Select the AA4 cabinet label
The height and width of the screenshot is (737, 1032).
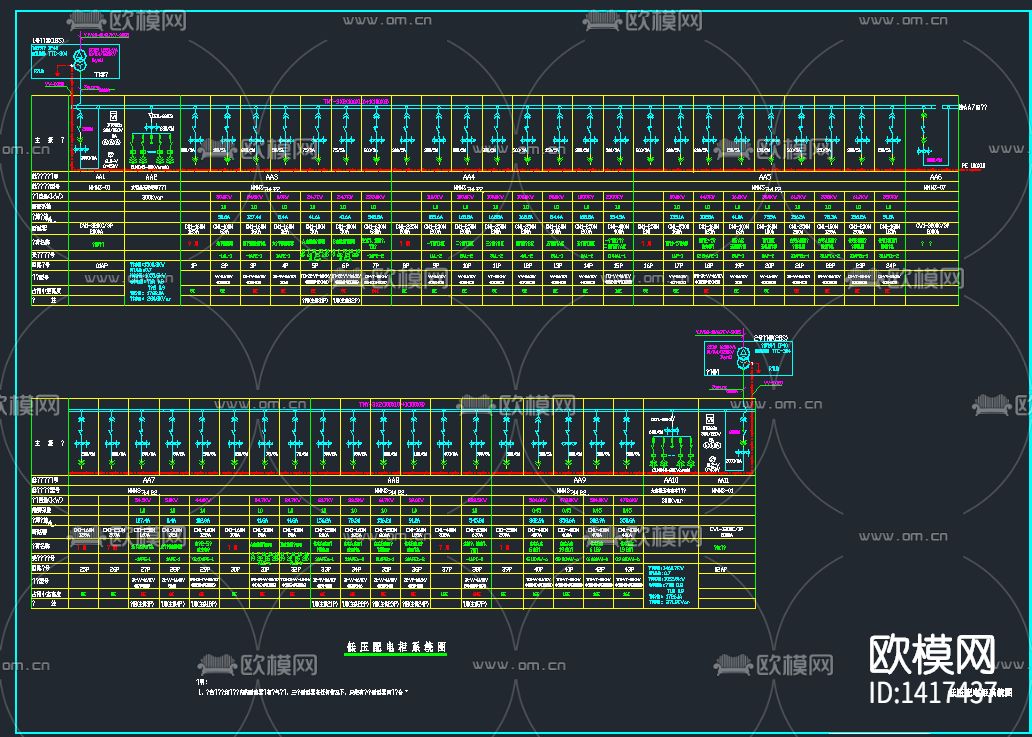pyautogui.click(x=468, y=176)
